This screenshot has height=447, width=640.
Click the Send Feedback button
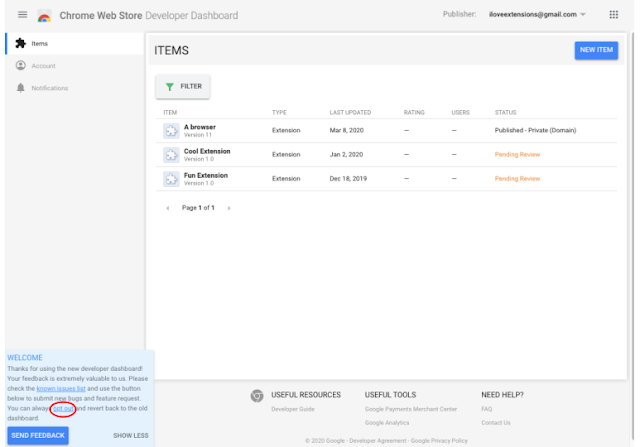[38, 436]
